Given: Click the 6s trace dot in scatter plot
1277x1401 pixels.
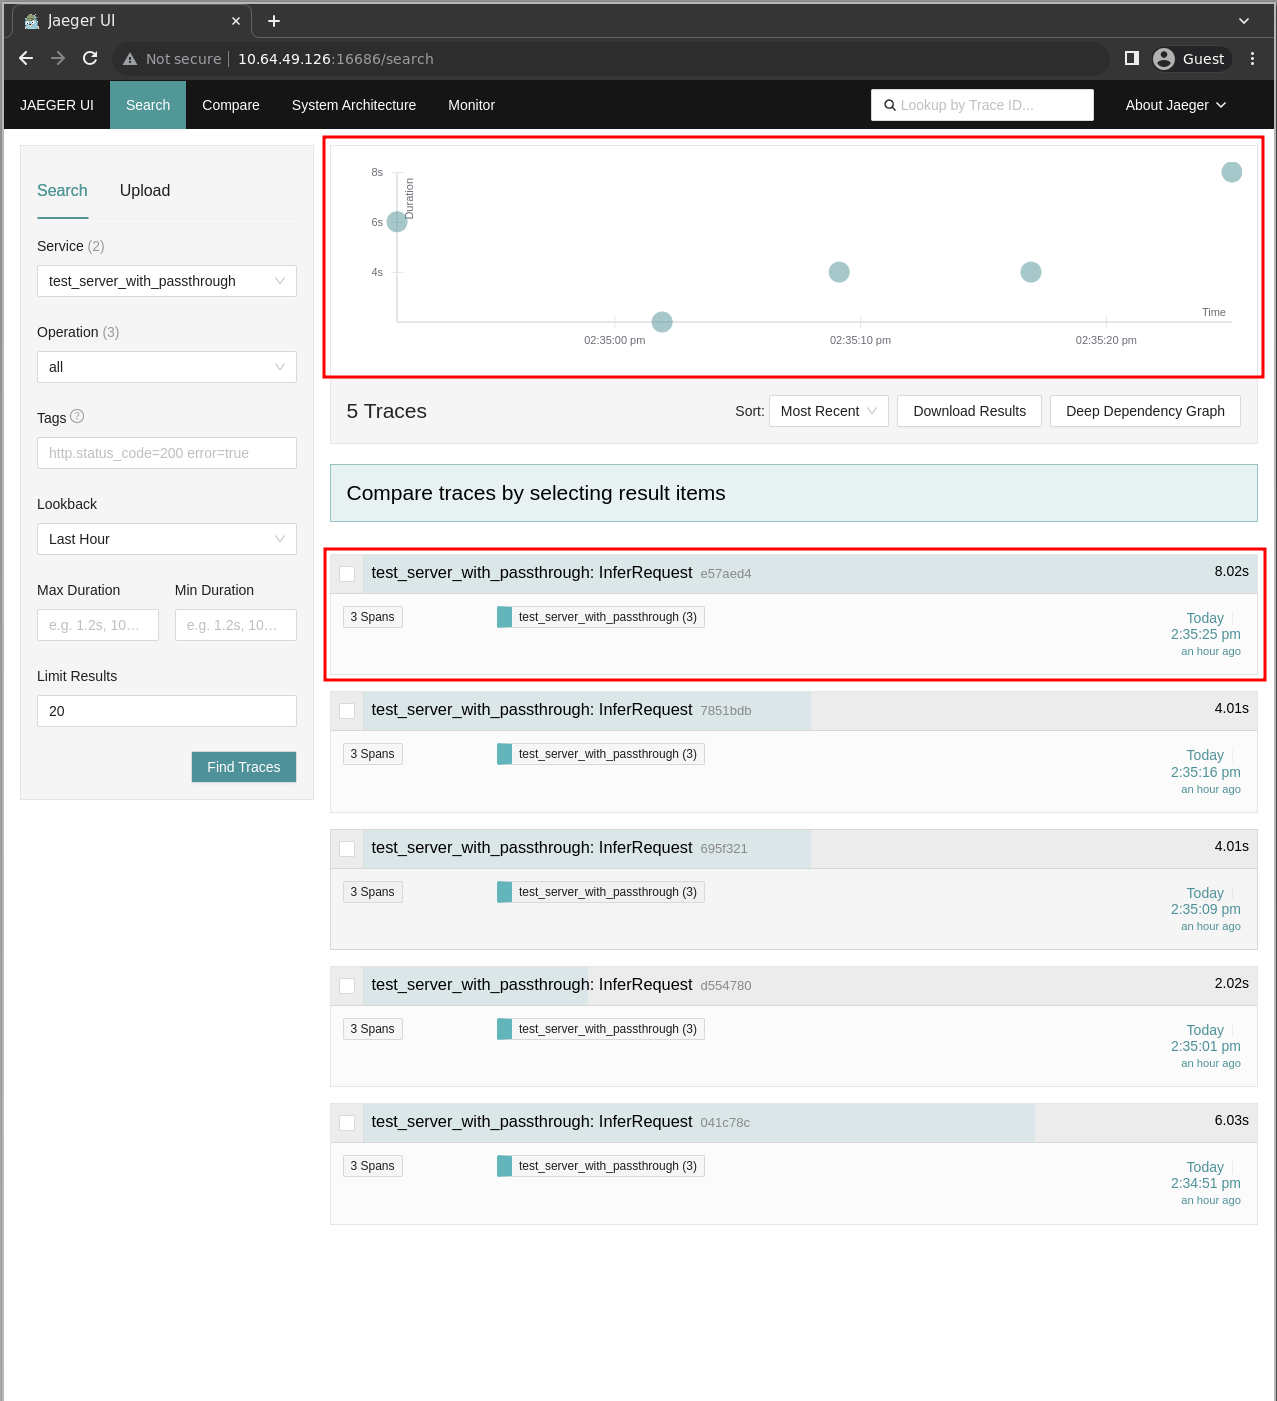Looking at the screenshot, I should [397, 222].
